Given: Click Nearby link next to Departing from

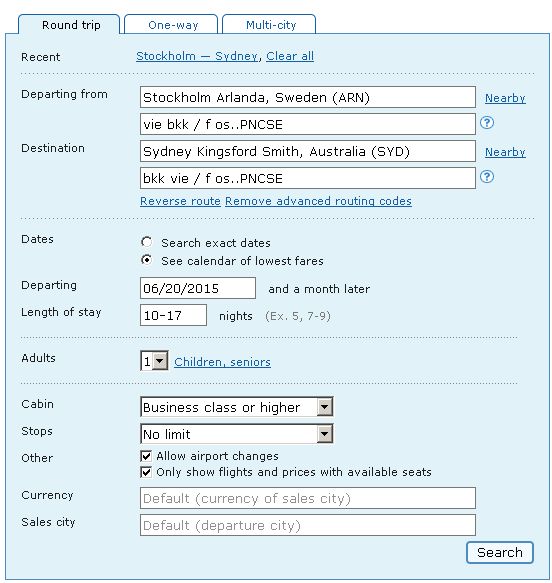Looking at the screenshot, I should point(505,98).
